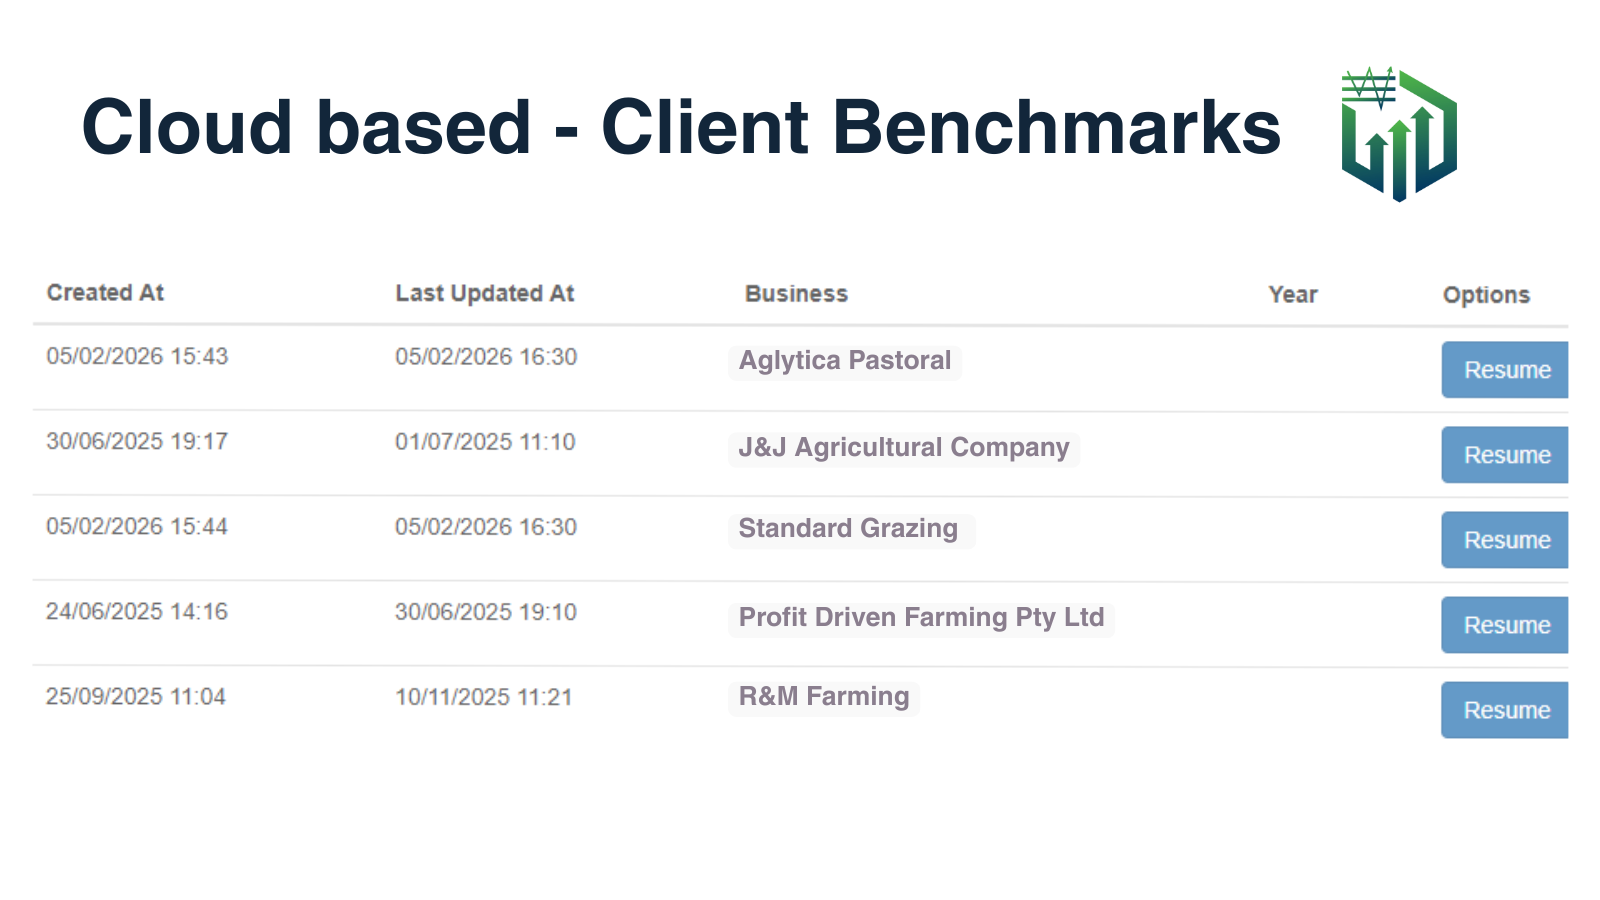Click the 05/02/2026 15:43 created date
The width and height of the screenshot is (1600, 900).
137,357
